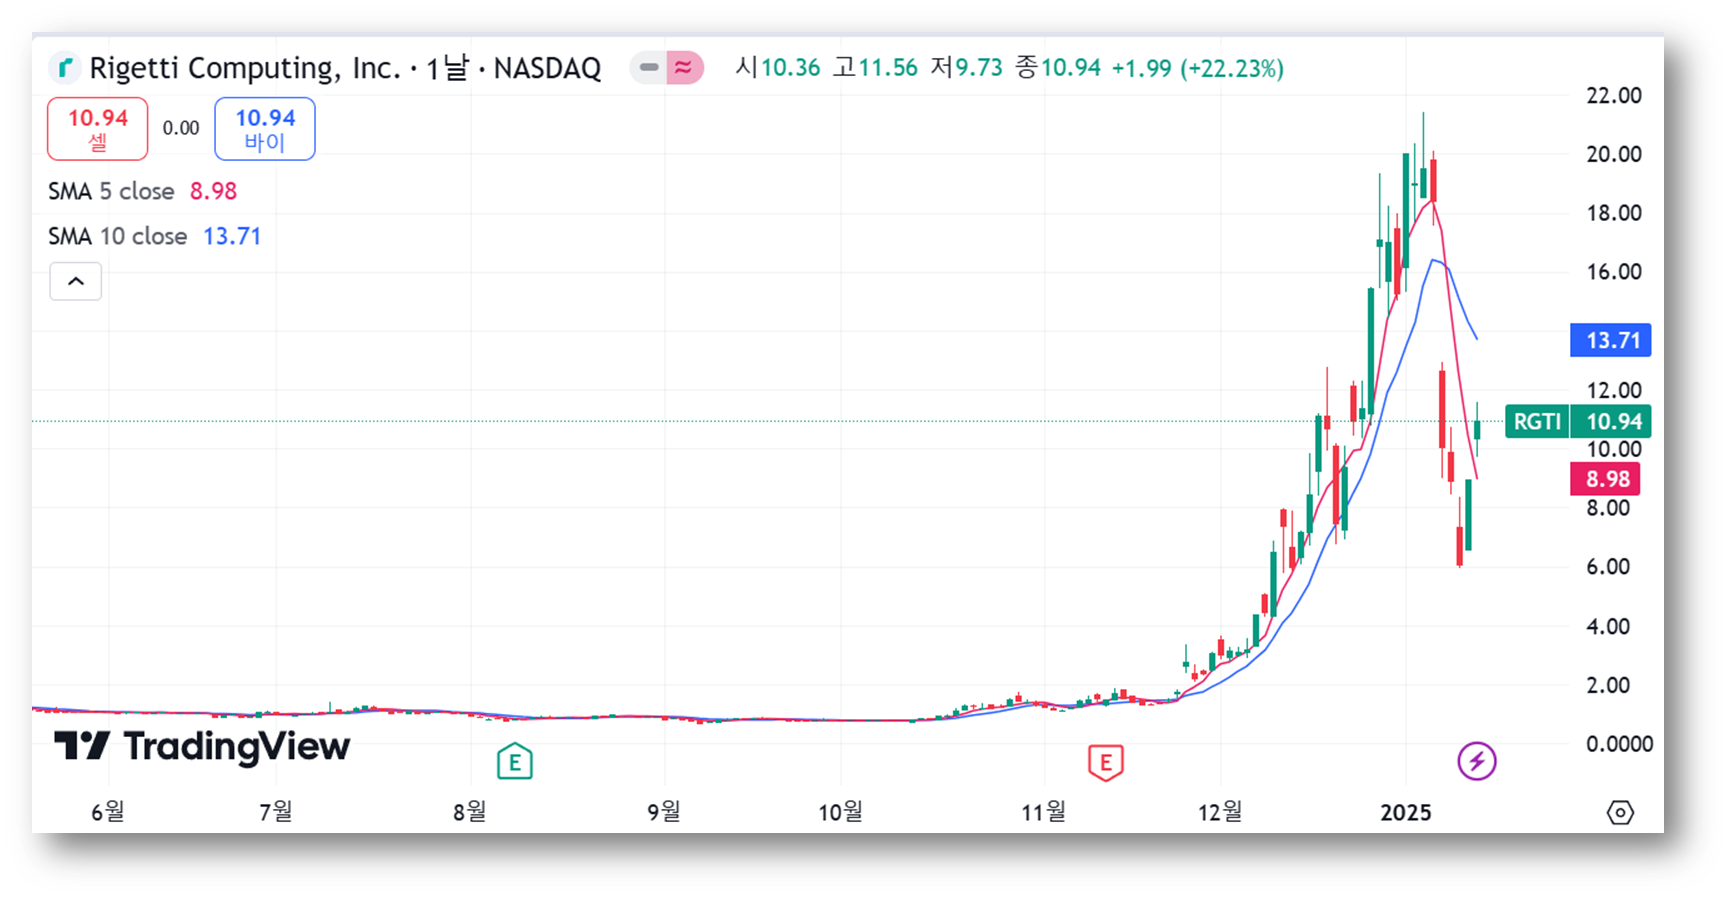Viewport: 1729px width, 898px height.
Task: Click the gray dash pill icon in header
Action: click(649, 68)
